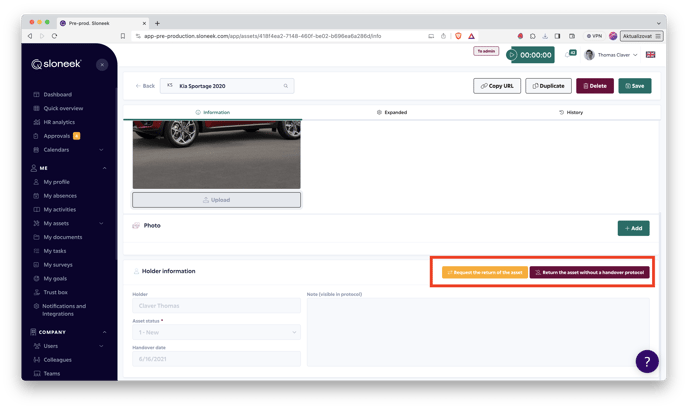The width and height of the screenshot is (688, 409).
Task: Switch to the Expanded tab
Action: tap(392, 112)
